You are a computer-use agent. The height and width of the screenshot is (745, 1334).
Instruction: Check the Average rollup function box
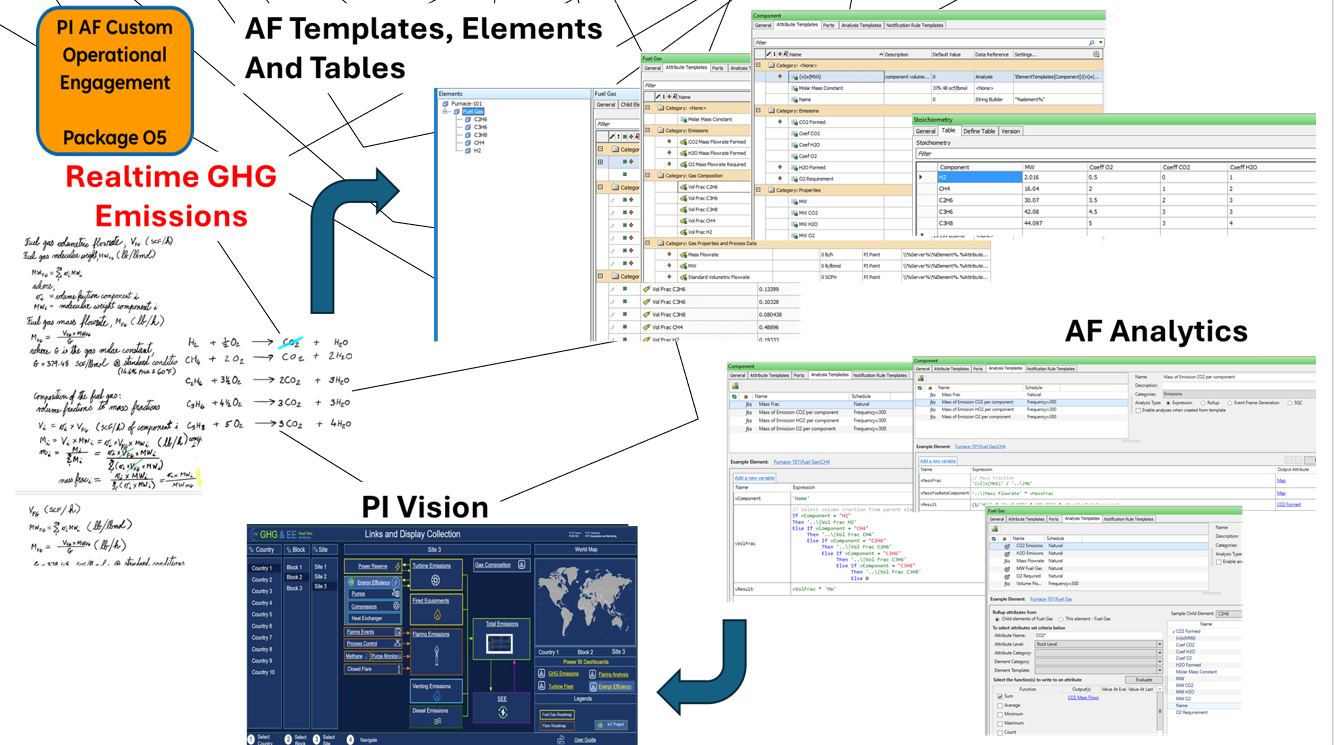1000,706
